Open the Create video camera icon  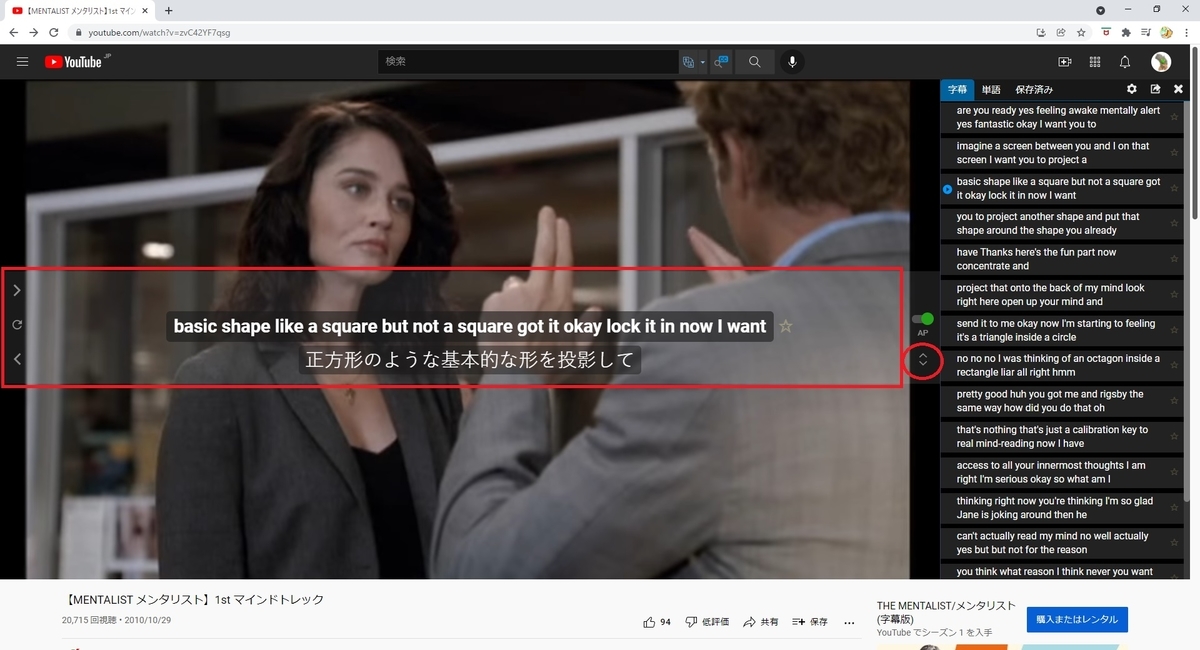(x=1065, y=62)
